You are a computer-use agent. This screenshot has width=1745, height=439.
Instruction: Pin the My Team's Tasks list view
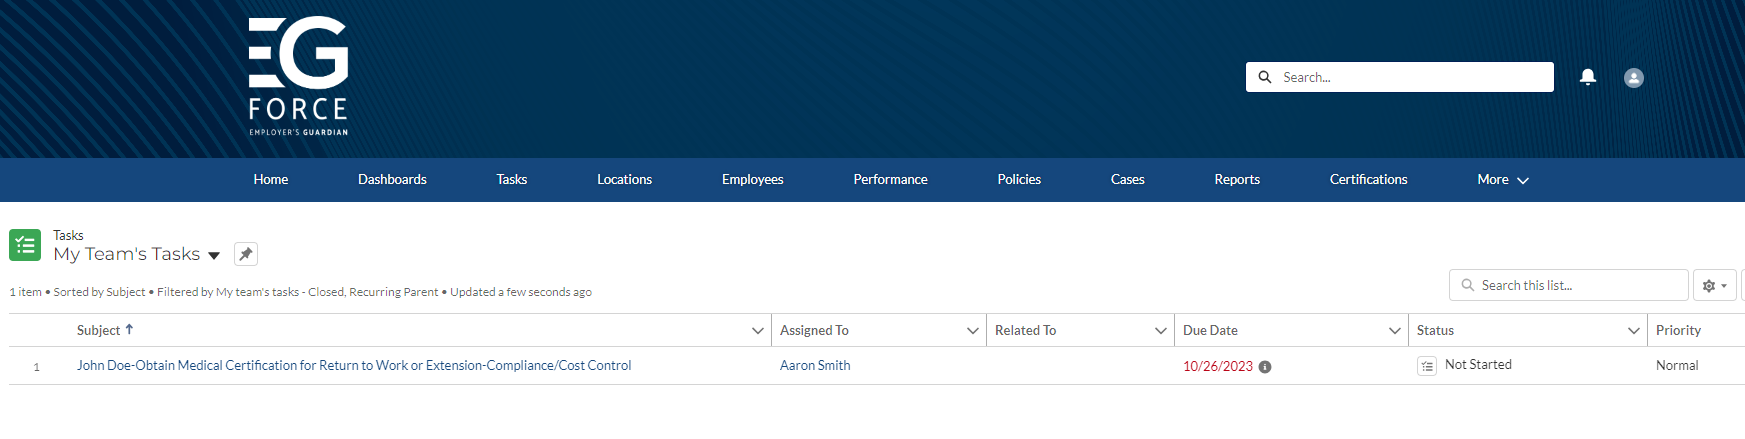246,254
